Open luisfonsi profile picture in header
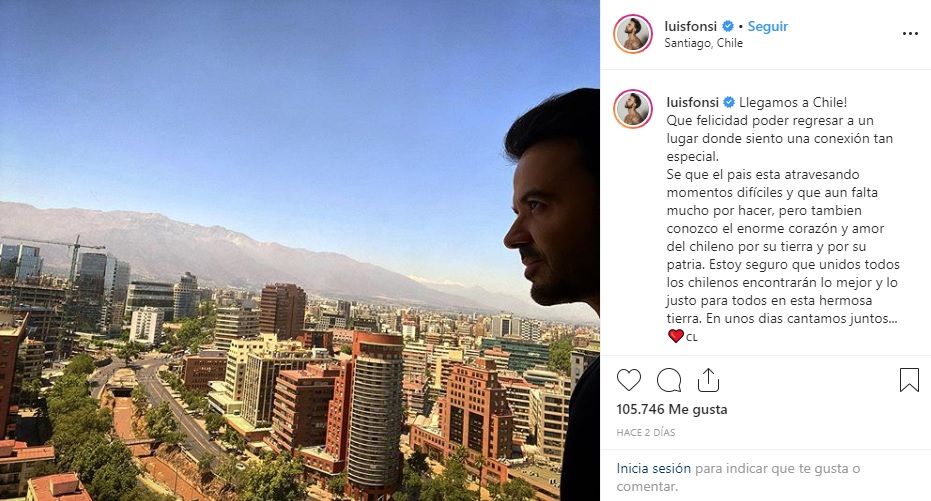 (x=633, y=34)
